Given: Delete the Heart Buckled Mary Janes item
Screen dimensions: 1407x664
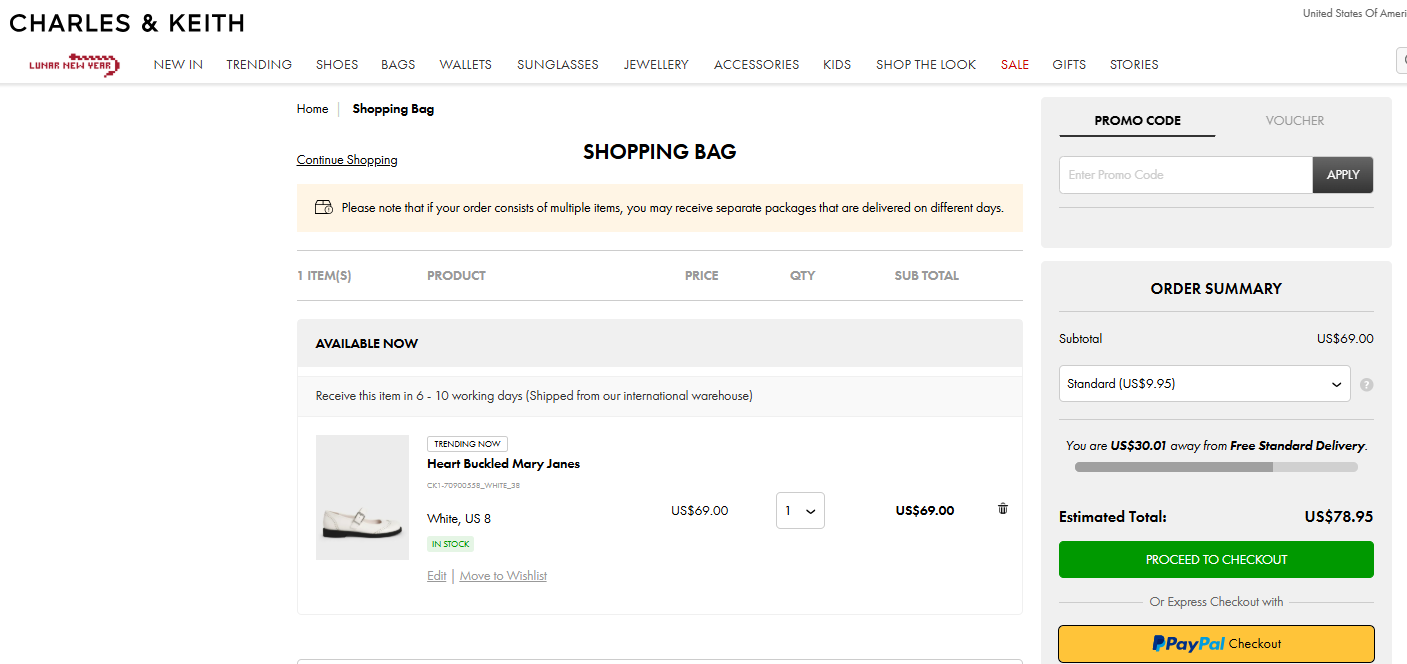Looking at the screenshot, I should (1002, 509).
